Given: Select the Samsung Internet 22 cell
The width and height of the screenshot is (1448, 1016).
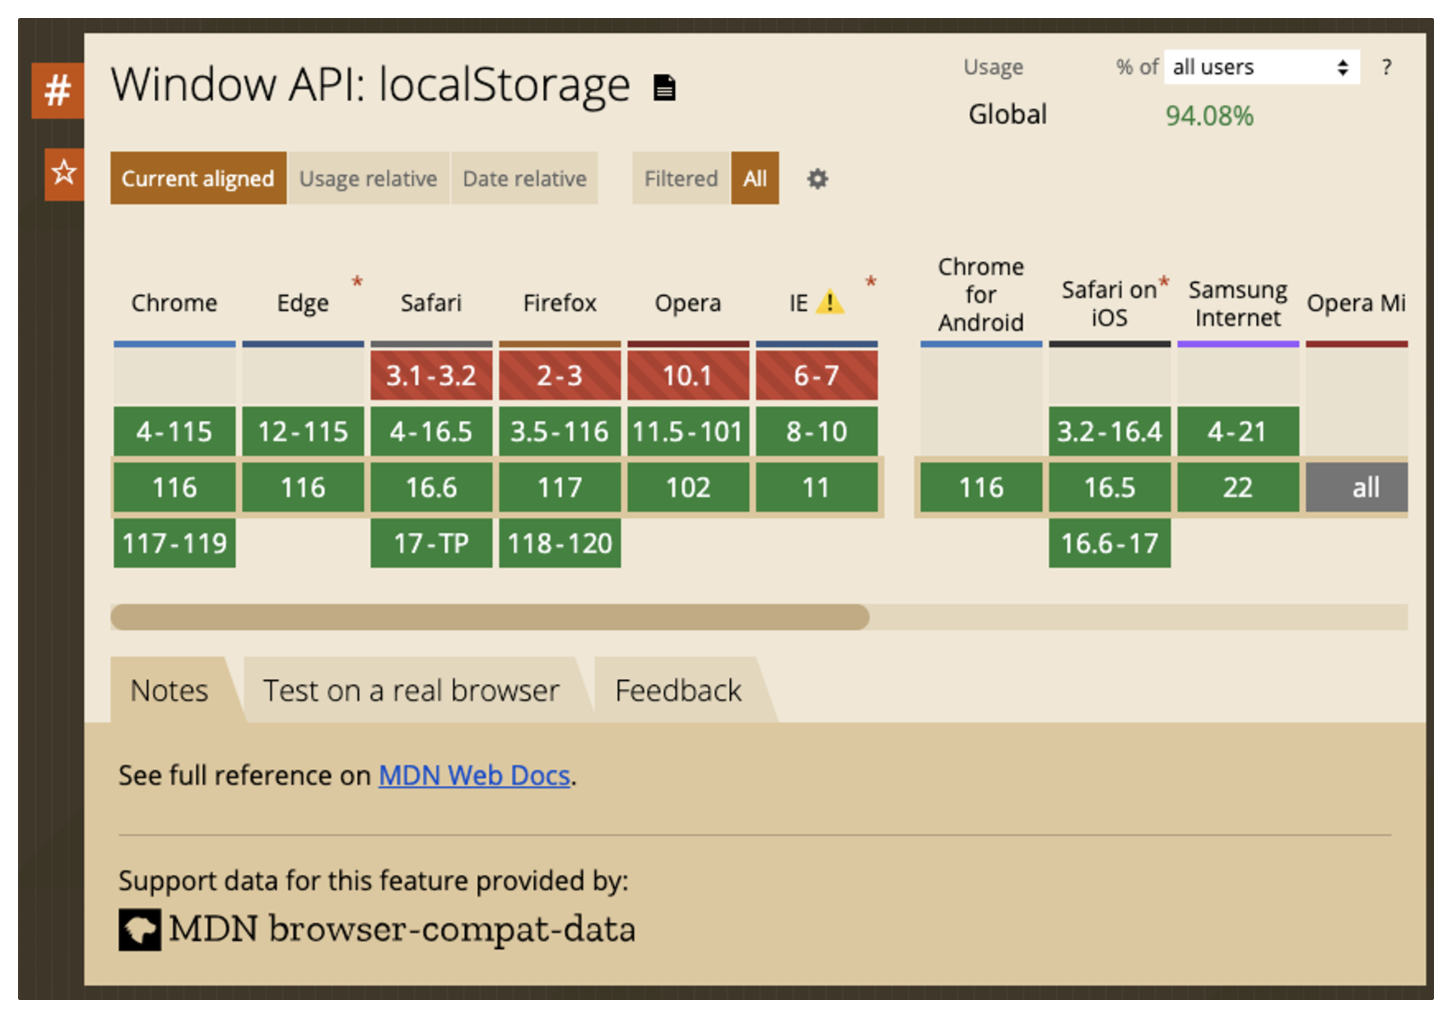Looking at the screenshot, I should click(1238, 487).
